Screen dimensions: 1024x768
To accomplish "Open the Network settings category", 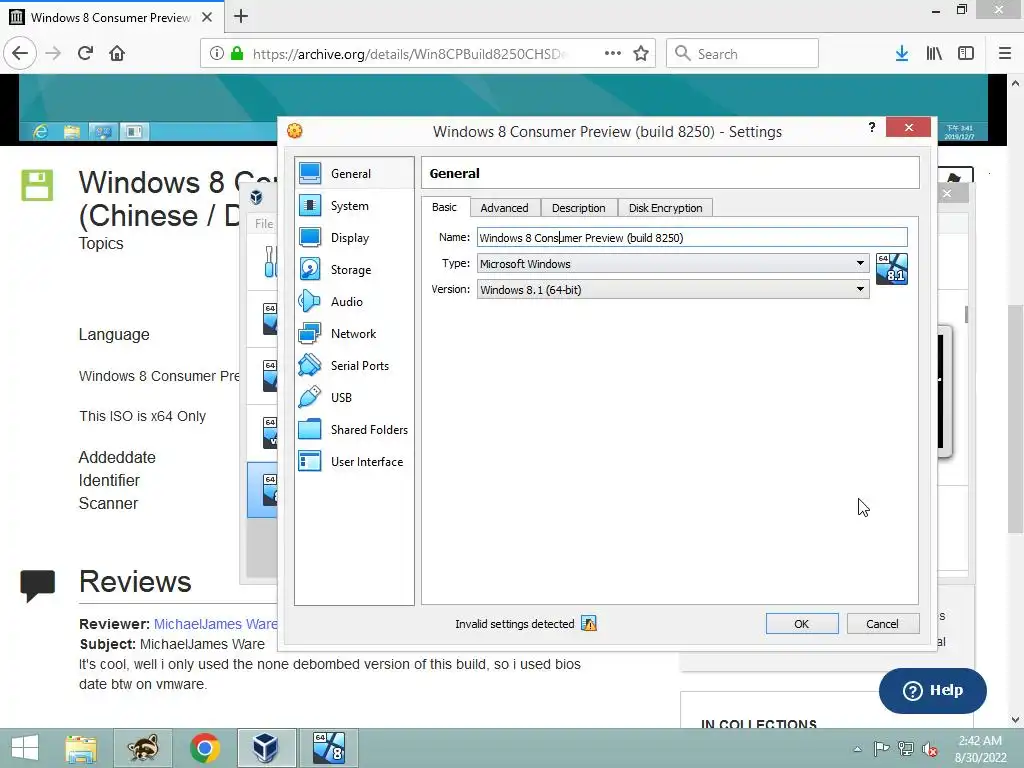I will [354, 334].
